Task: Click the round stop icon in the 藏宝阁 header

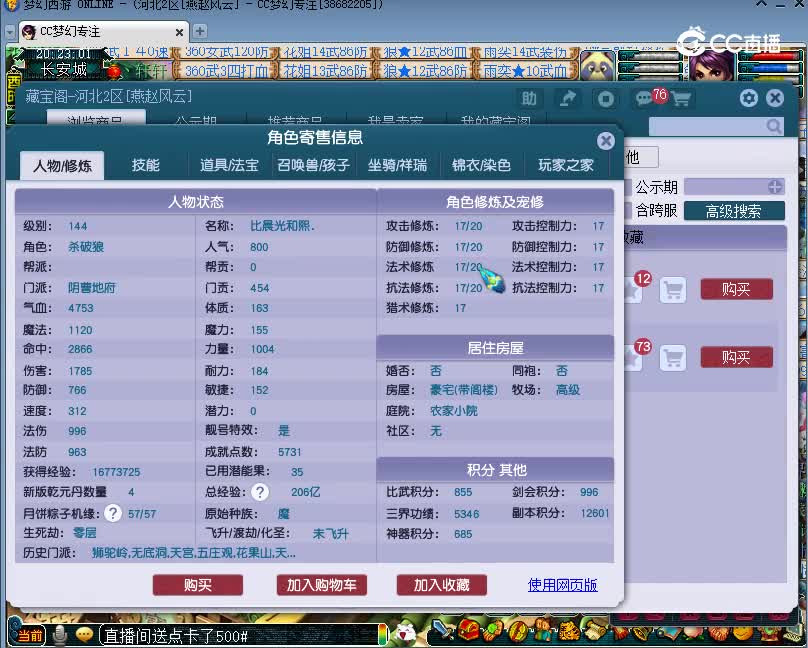Action: (x=605, y=98)
